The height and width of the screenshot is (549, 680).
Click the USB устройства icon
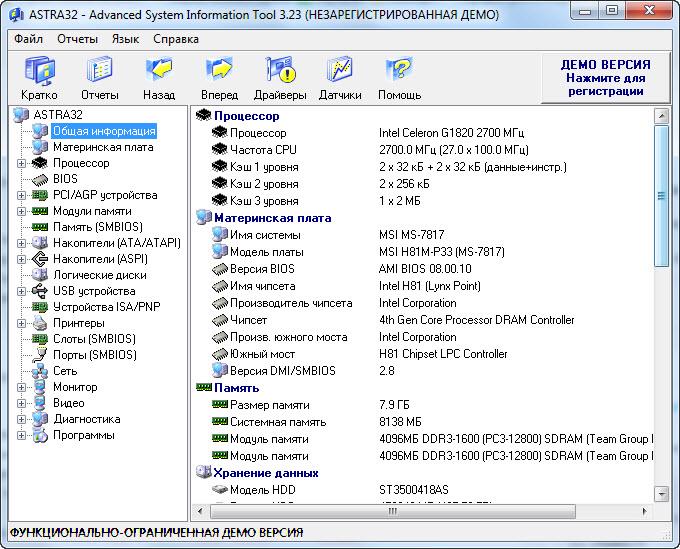pyautogui.click(x=39, y=291)
